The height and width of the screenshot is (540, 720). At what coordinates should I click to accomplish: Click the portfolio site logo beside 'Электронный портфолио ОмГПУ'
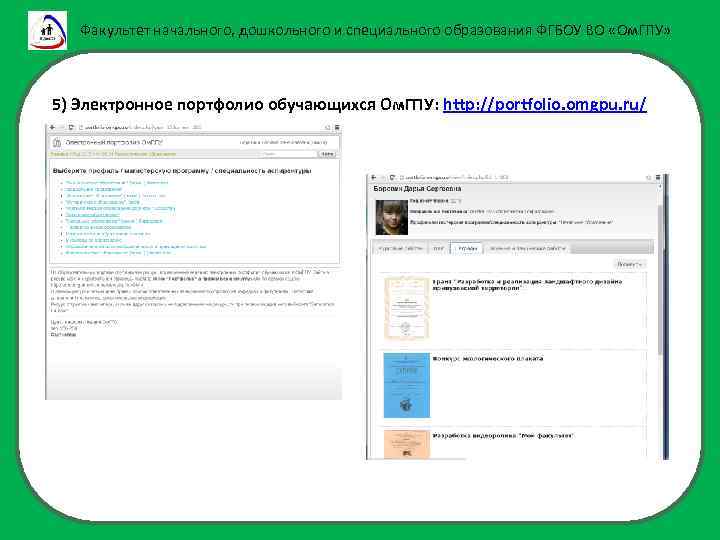[x=57, y=142]
